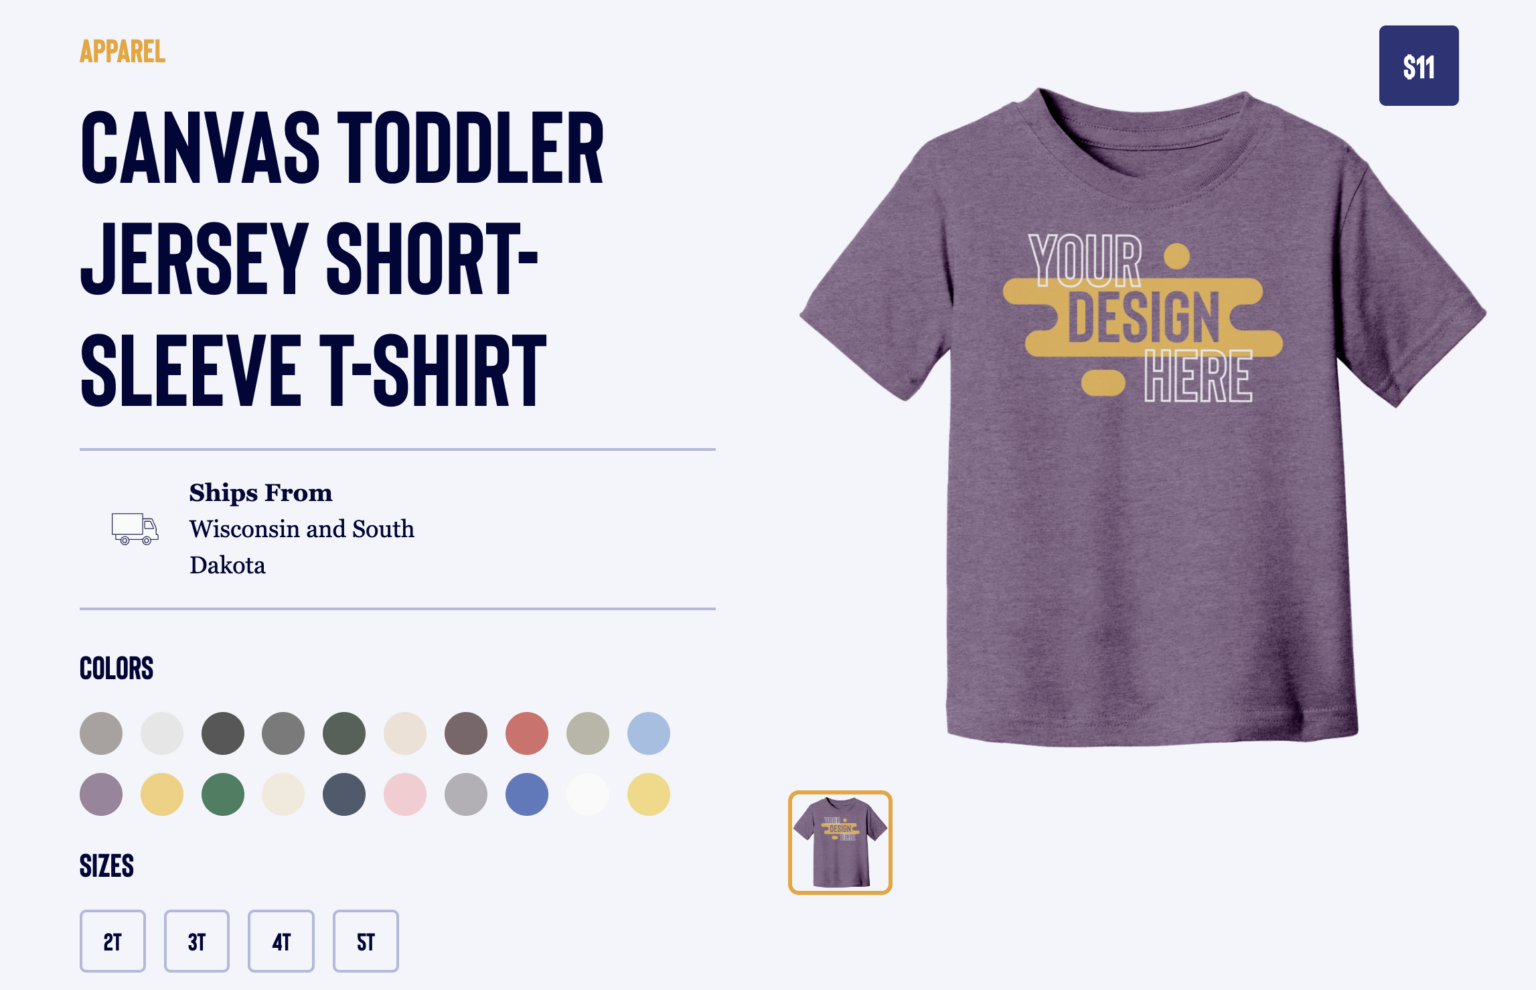Click the Apparel category link
The image size is (1536, 990).
point(122,51)
